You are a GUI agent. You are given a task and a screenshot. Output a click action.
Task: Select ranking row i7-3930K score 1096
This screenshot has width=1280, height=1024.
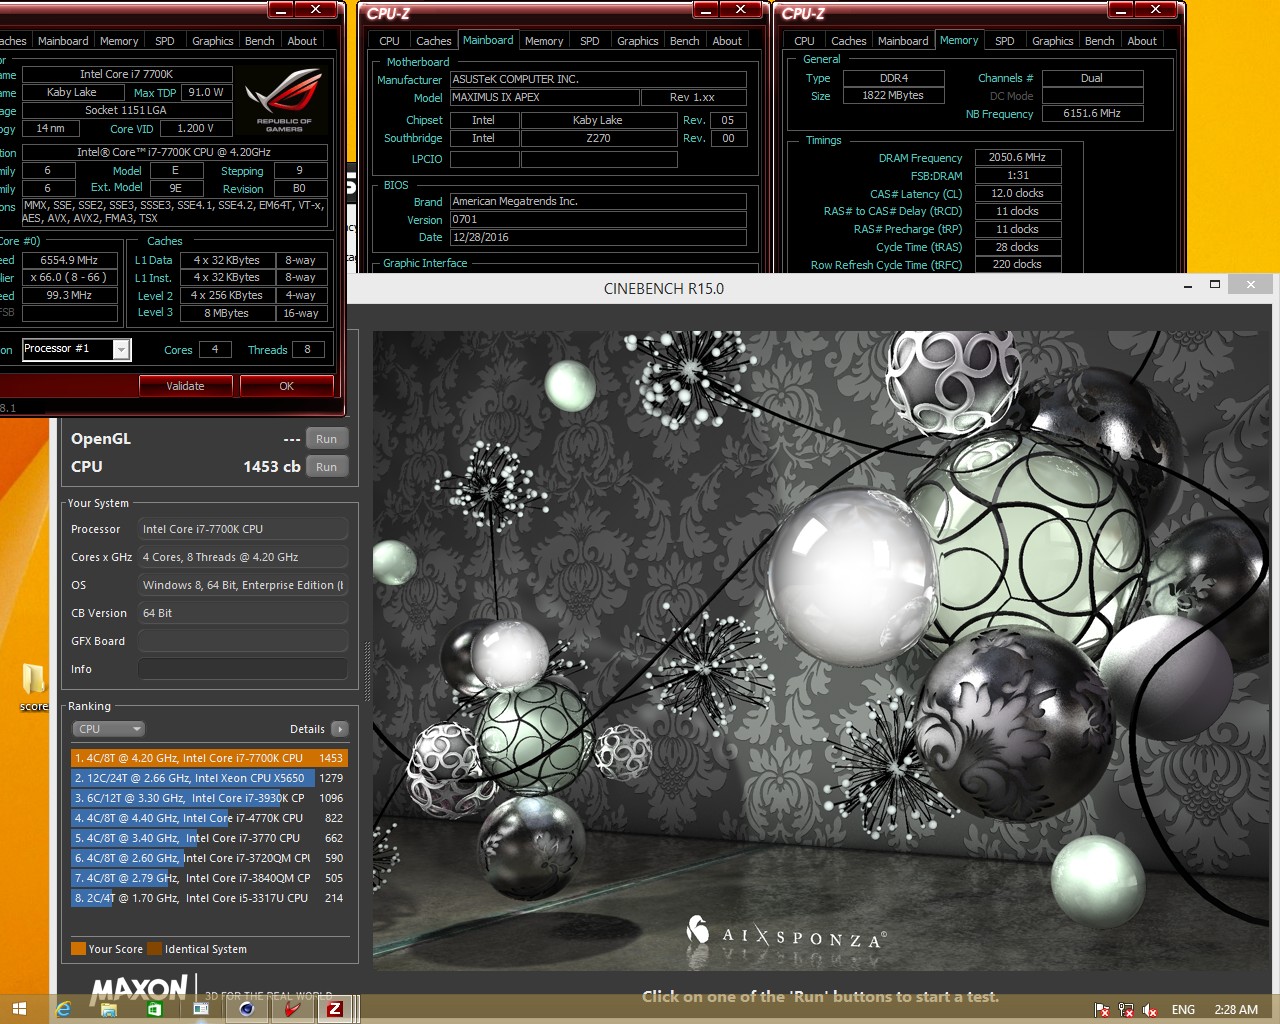(209, 798)
